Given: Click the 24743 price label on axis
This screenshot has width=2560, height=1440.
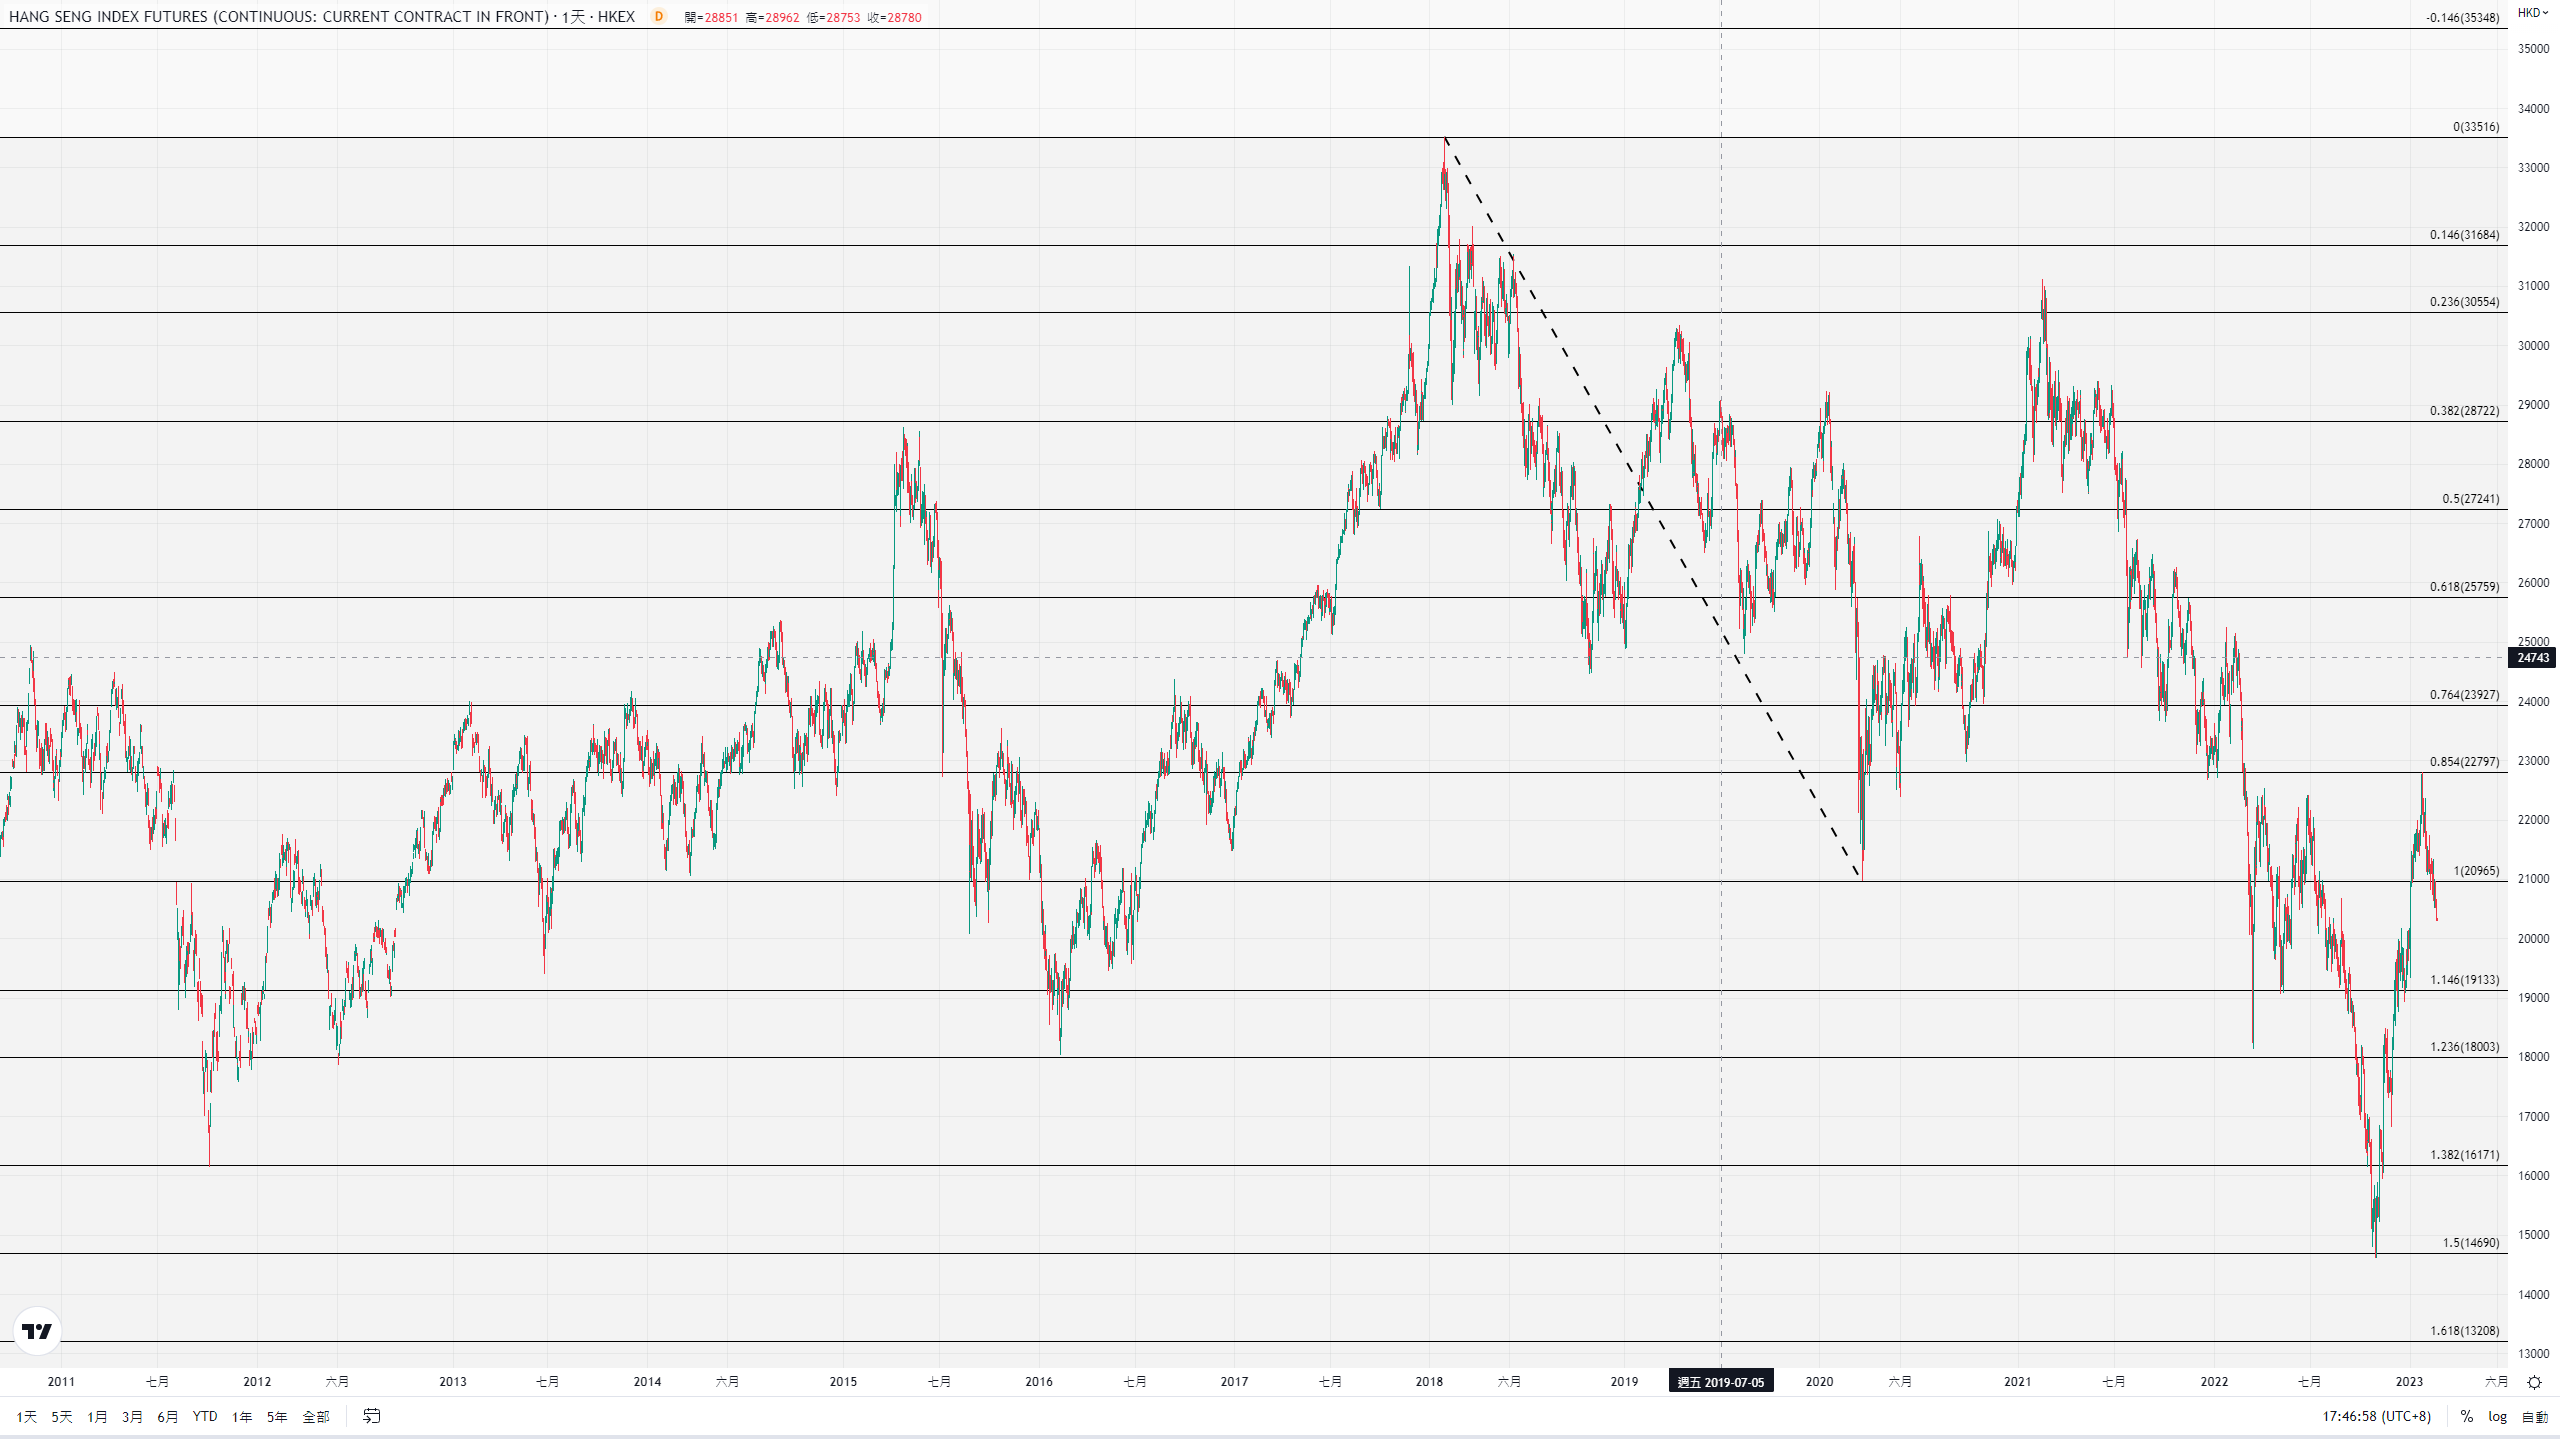Looking at the screenshot, I should click(2532, 657).
